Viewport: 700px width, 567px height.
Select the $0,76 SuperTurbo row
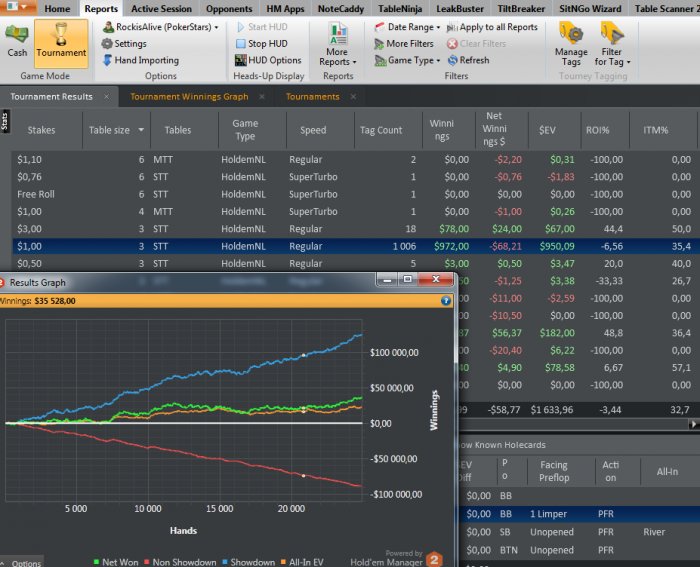click(x=356, y=177)
